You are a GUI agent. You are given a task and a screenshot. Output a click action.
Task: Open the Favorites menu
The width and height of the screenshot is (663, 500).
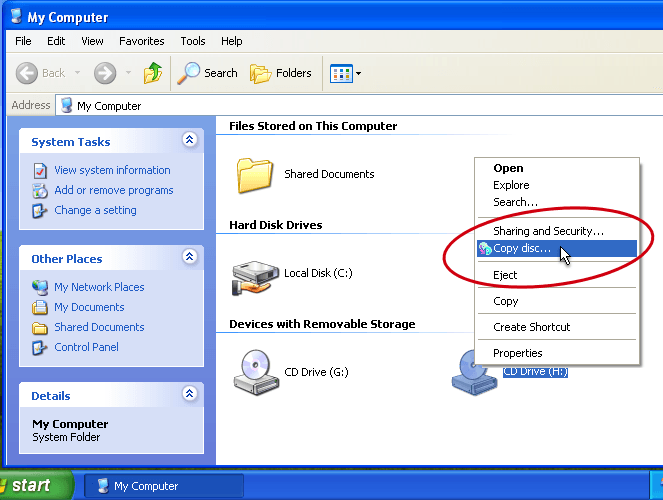[141, 41]
